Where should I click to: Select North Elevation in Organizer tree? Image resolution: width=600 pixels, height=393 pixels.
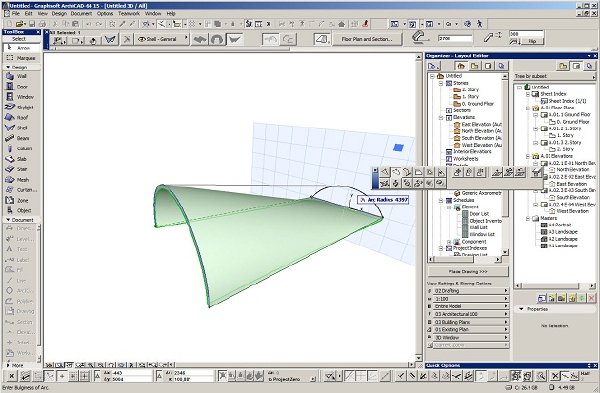(x=481, y=131)
